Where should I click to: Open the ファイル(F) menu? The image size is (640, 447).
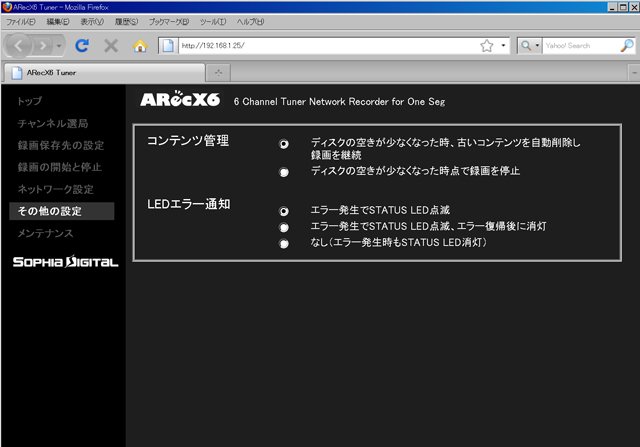[20, 22]
